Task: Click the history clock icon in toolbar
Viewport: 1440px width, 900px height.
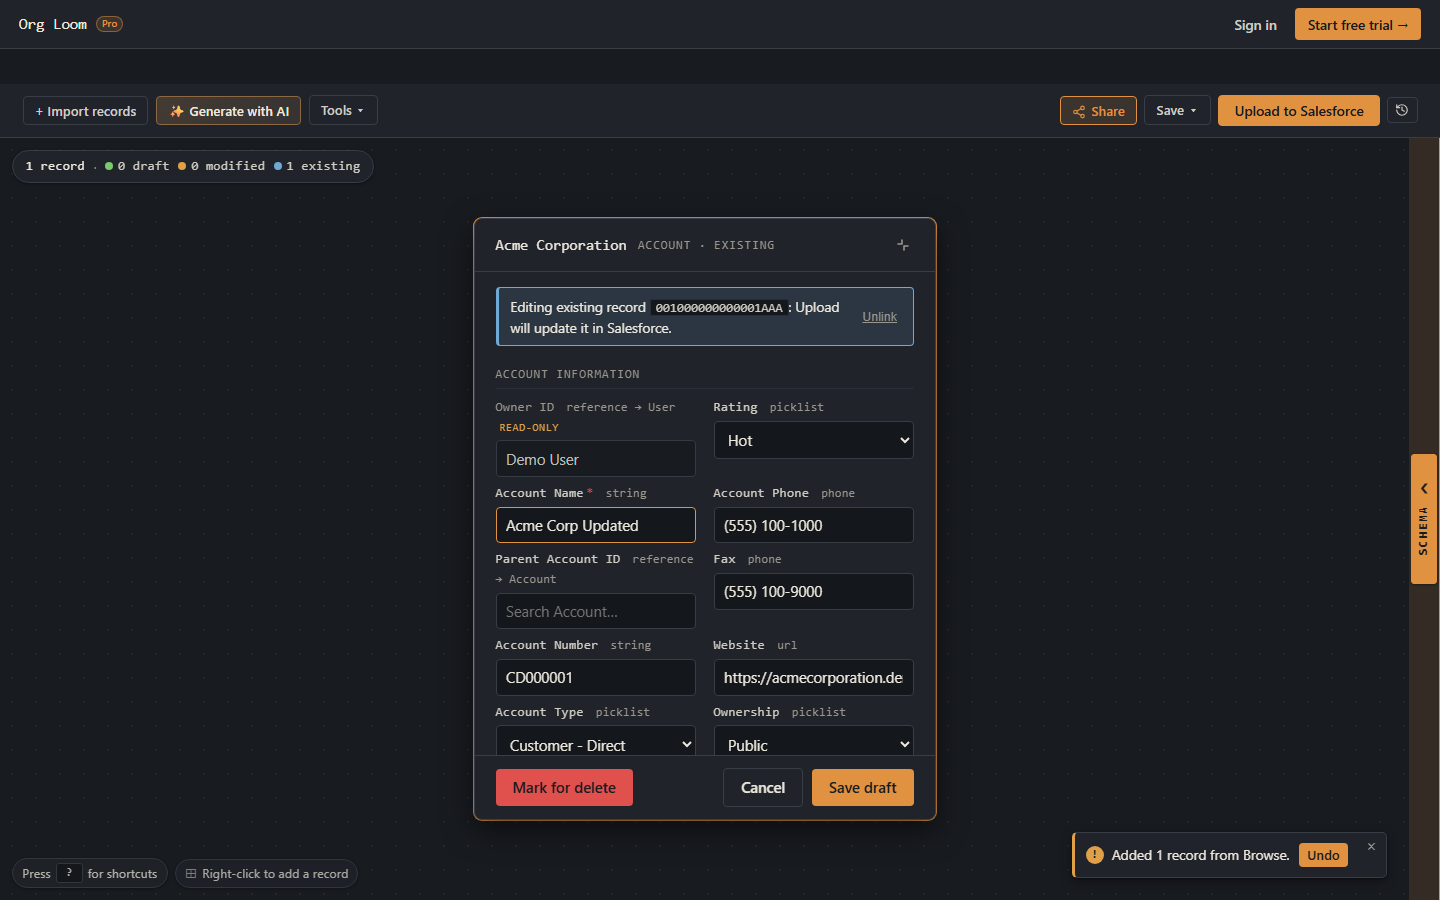Action: point(1402,111)
